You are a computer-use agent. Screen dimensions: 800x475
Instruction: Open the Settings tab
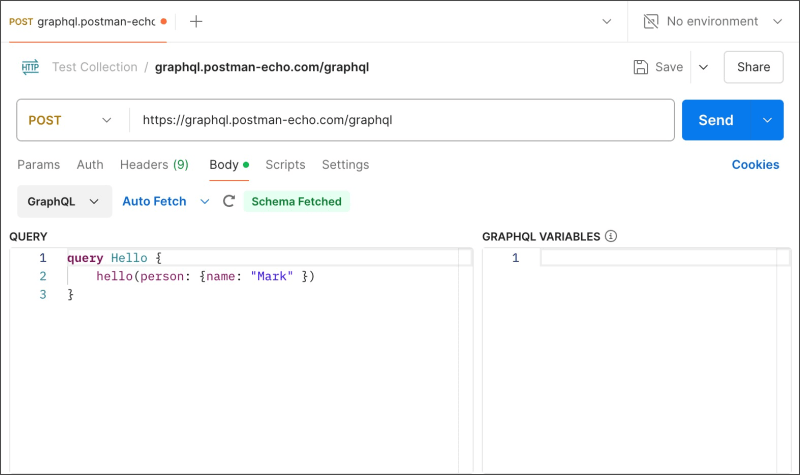345,165
